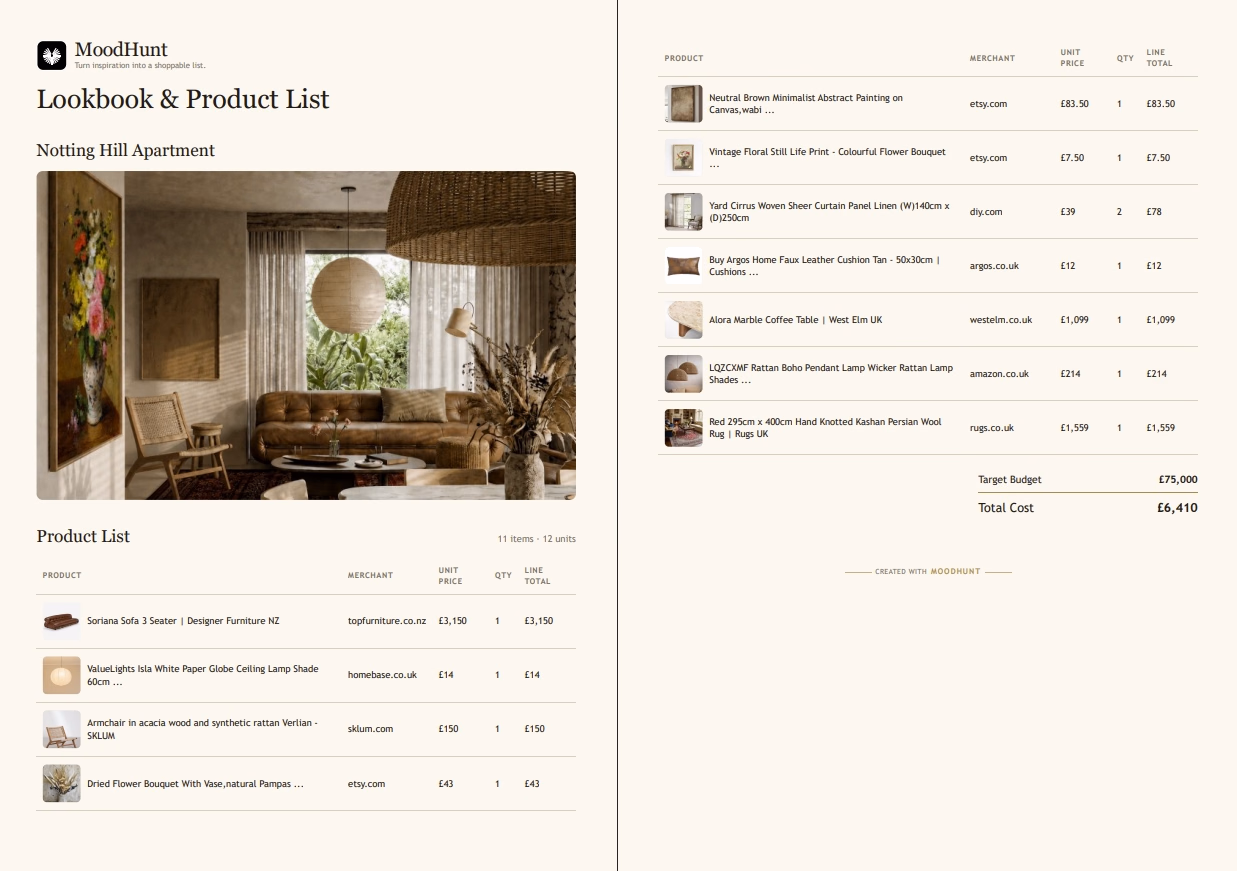Click the rugs.co.uk merchant cell
Viewport: 1237px width, 871px height.
click(992, 428)
